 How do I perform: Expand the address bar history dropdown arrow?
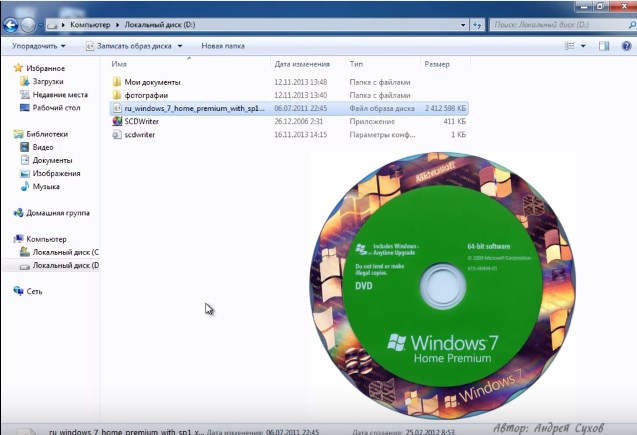[x=463, y=25]
